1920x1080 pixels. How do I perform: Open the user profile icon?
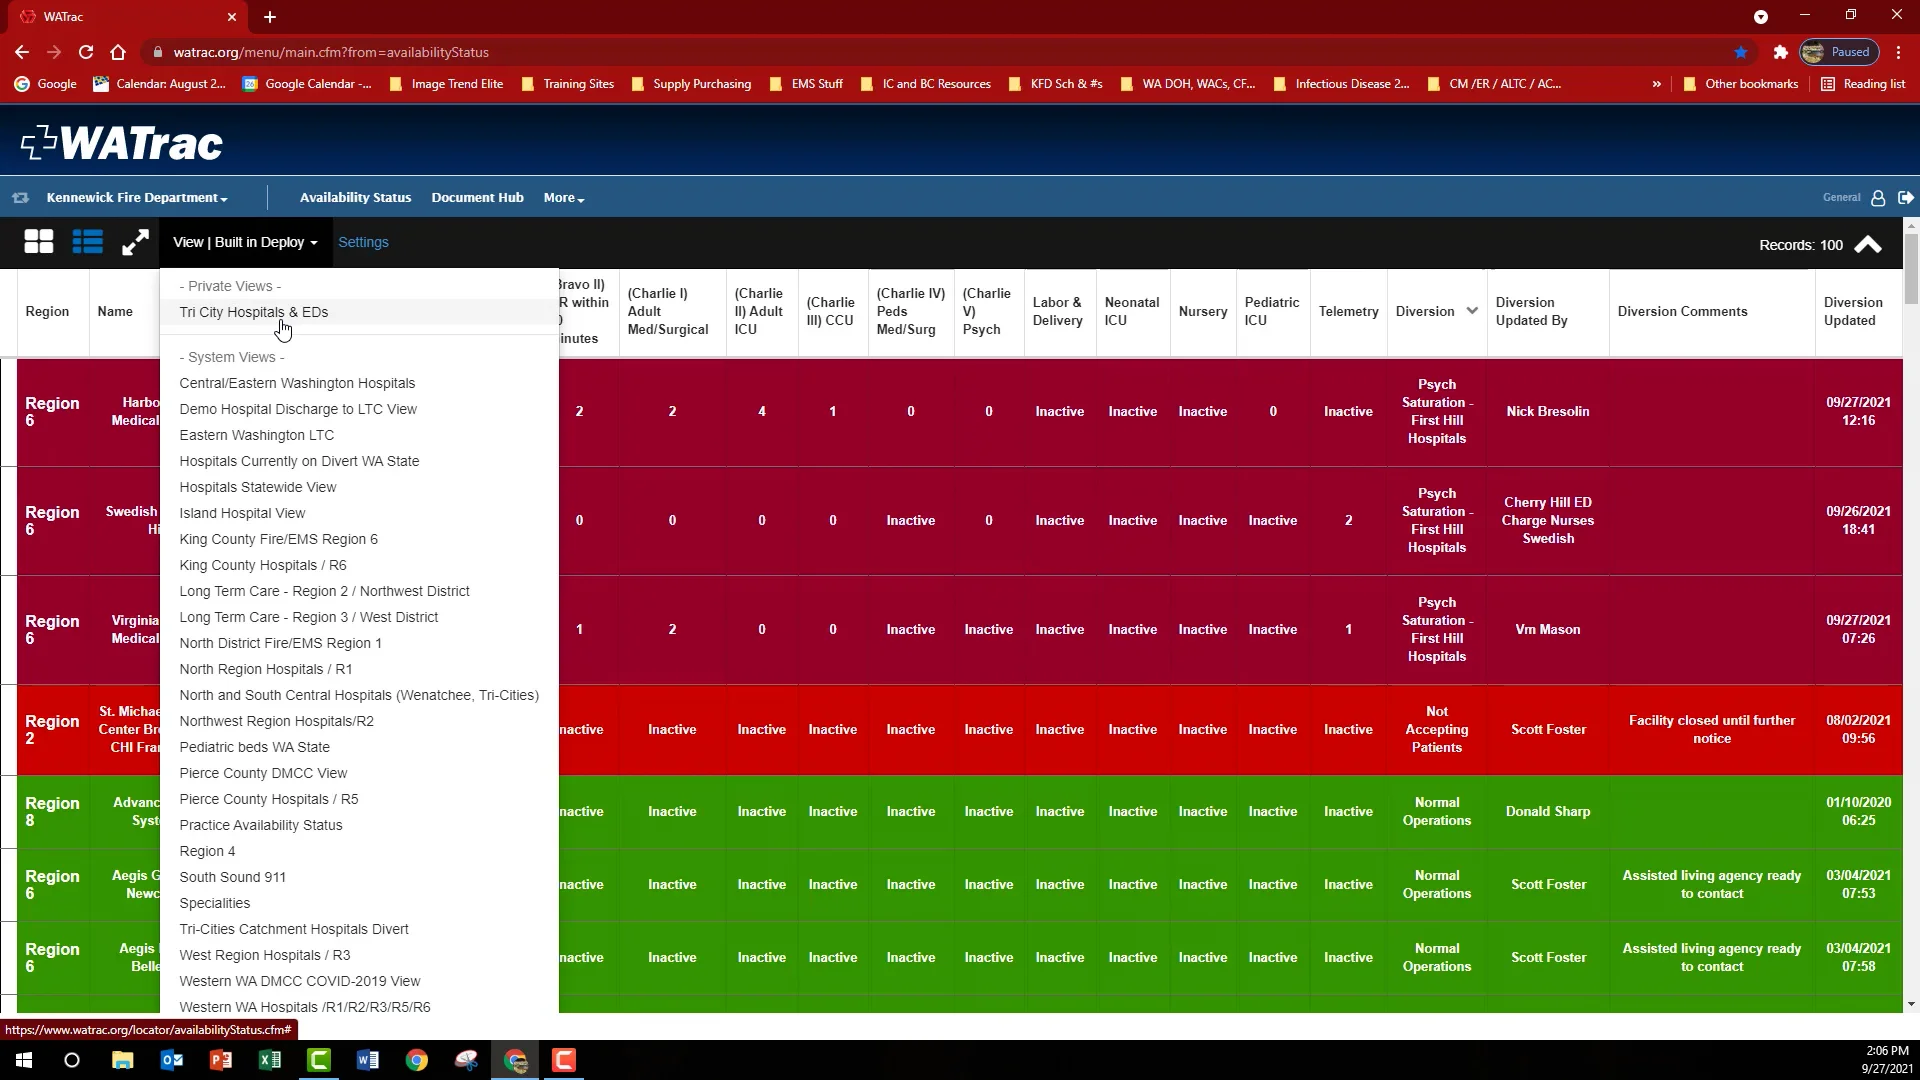point(1878,198)
